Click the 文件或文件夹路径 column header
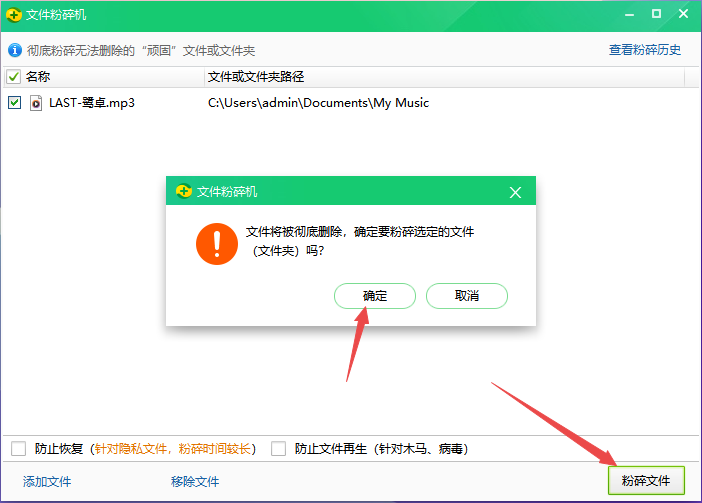702x503 pixels. (255, 77)
